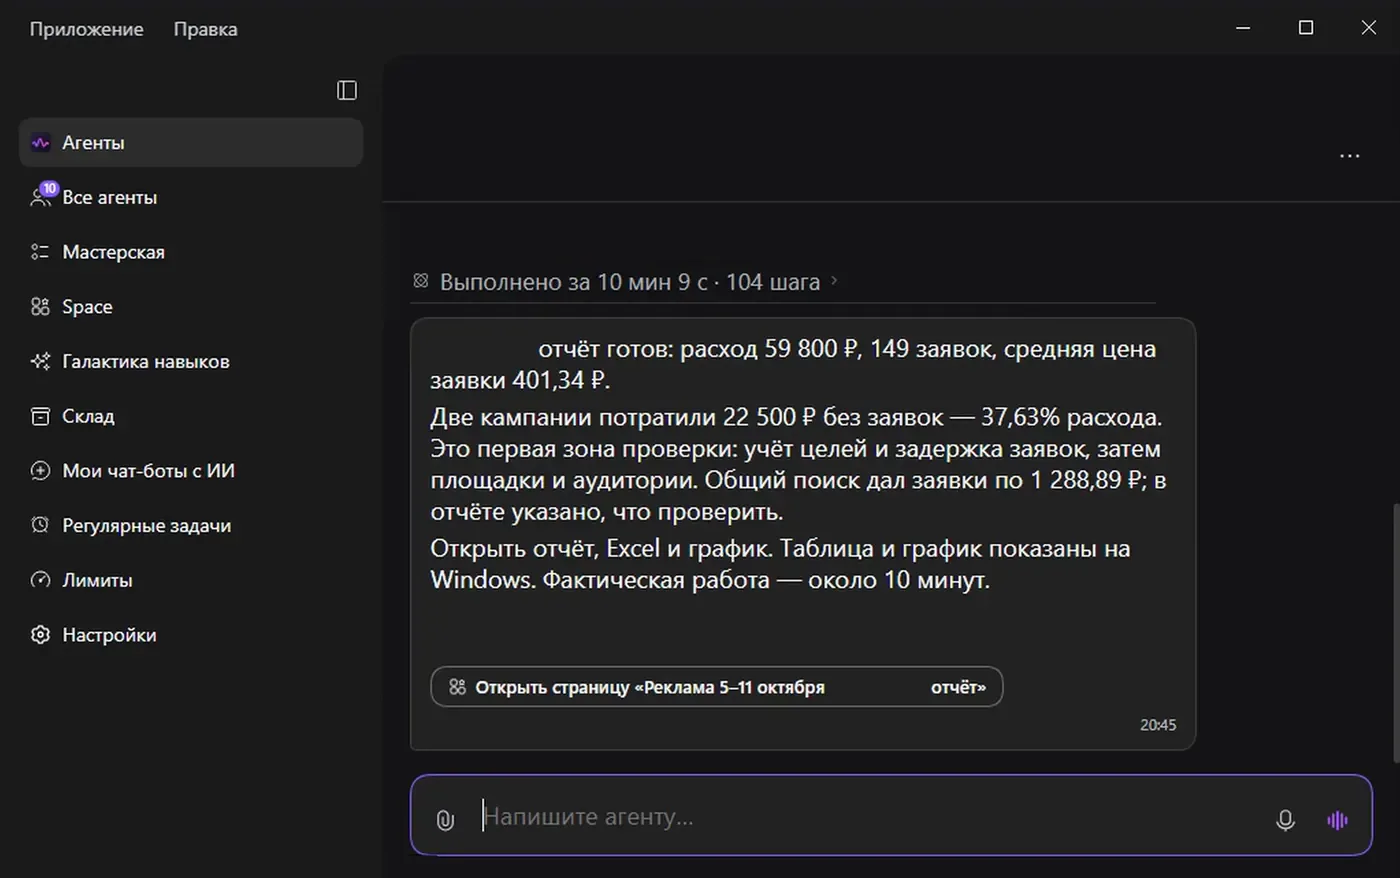Open Склад section

[191, 416]
